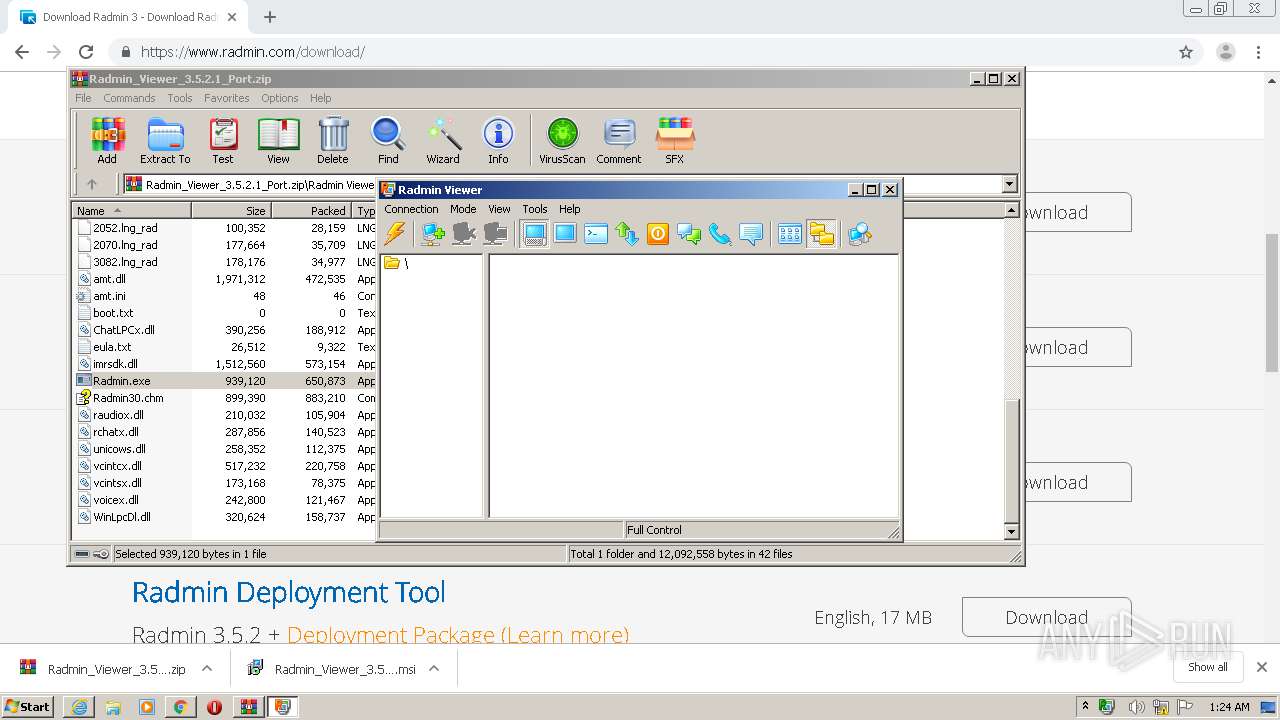
Task: Open a new Chrome tab
Action: coord(269,17)
